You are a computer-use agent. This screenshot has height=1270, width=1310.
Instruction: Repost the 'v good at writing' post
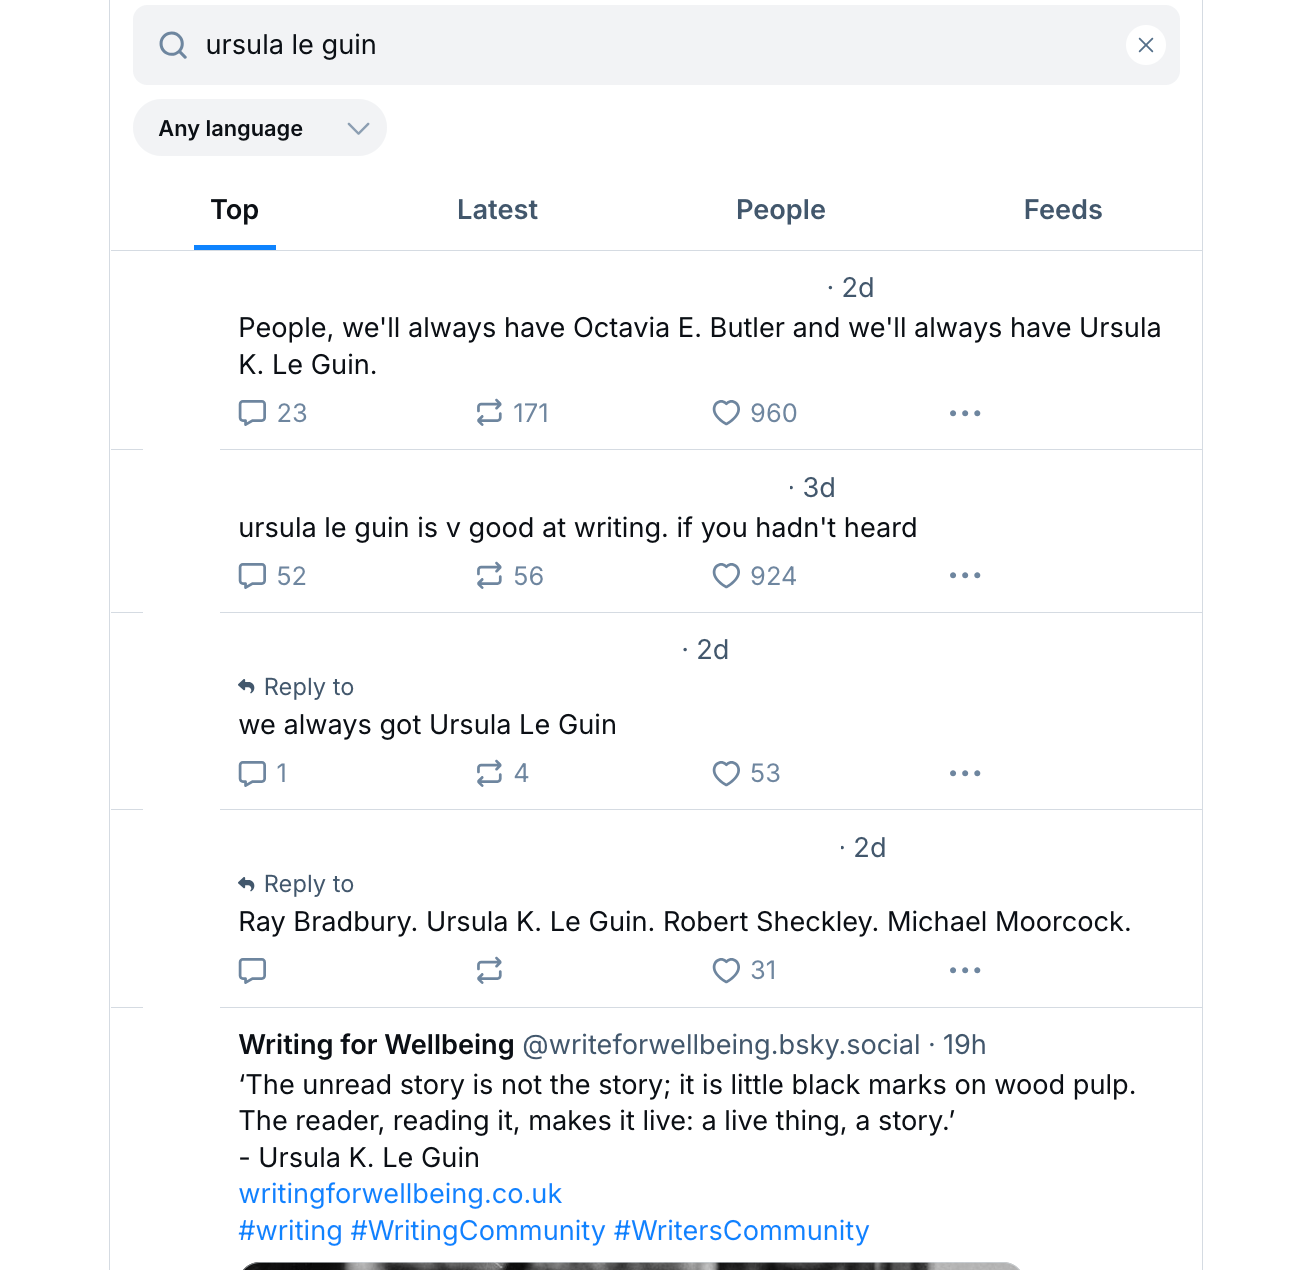509,576
